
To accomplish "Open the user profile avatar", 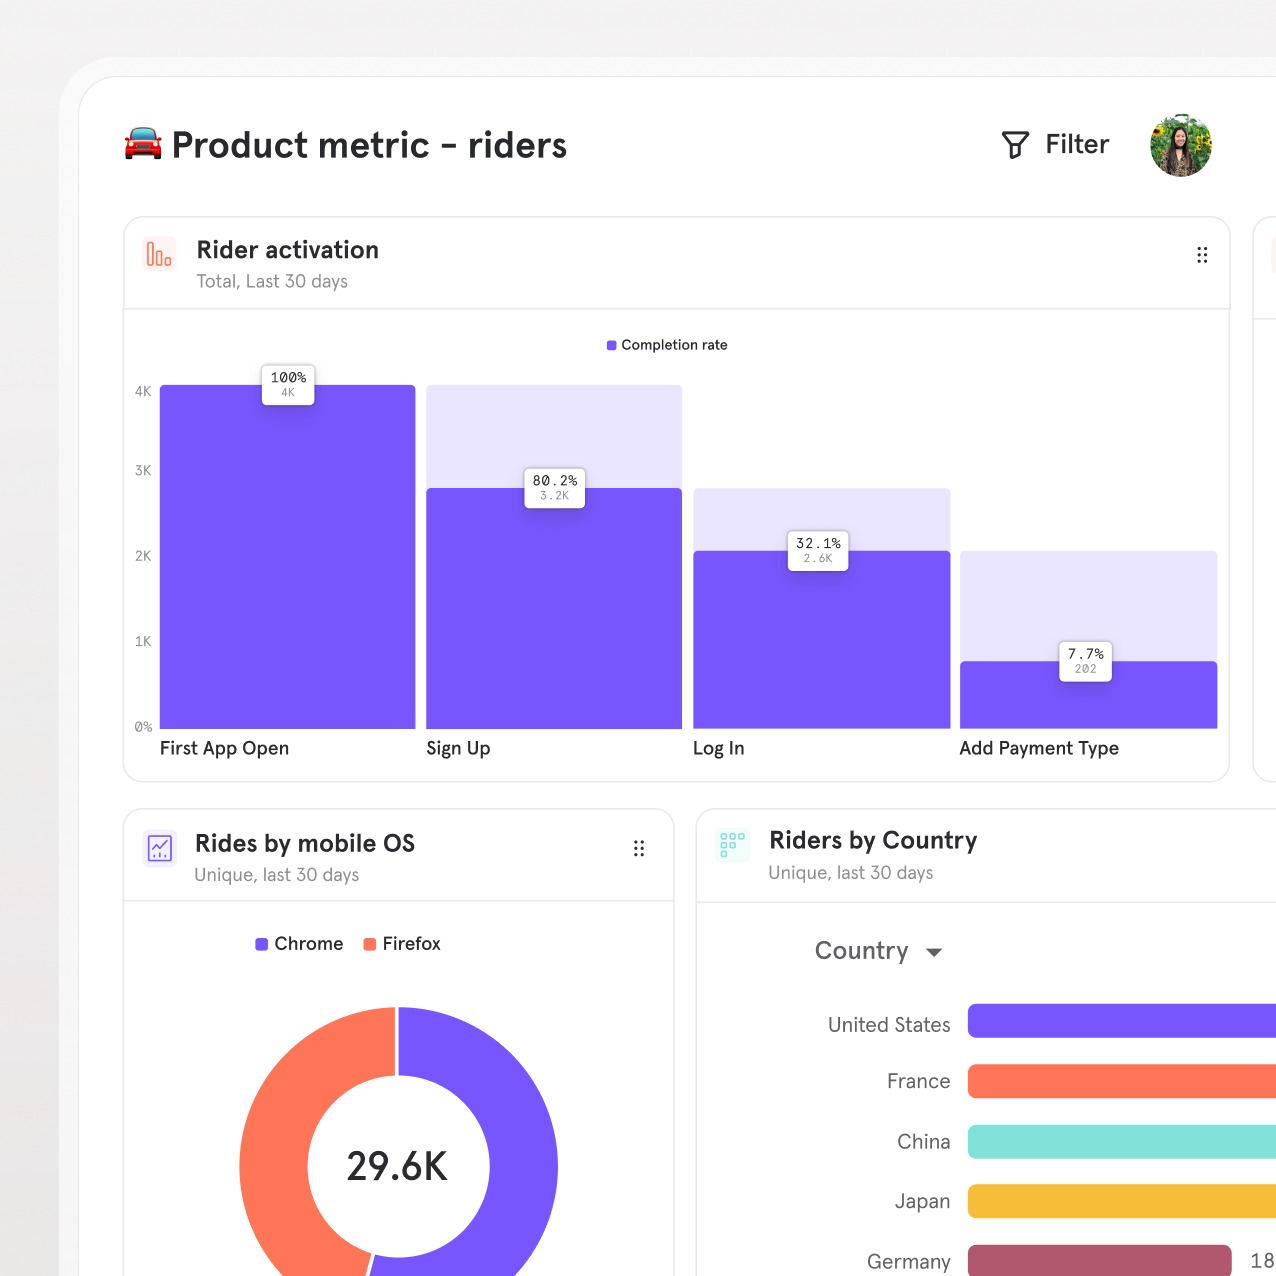I will (1181, 145).
